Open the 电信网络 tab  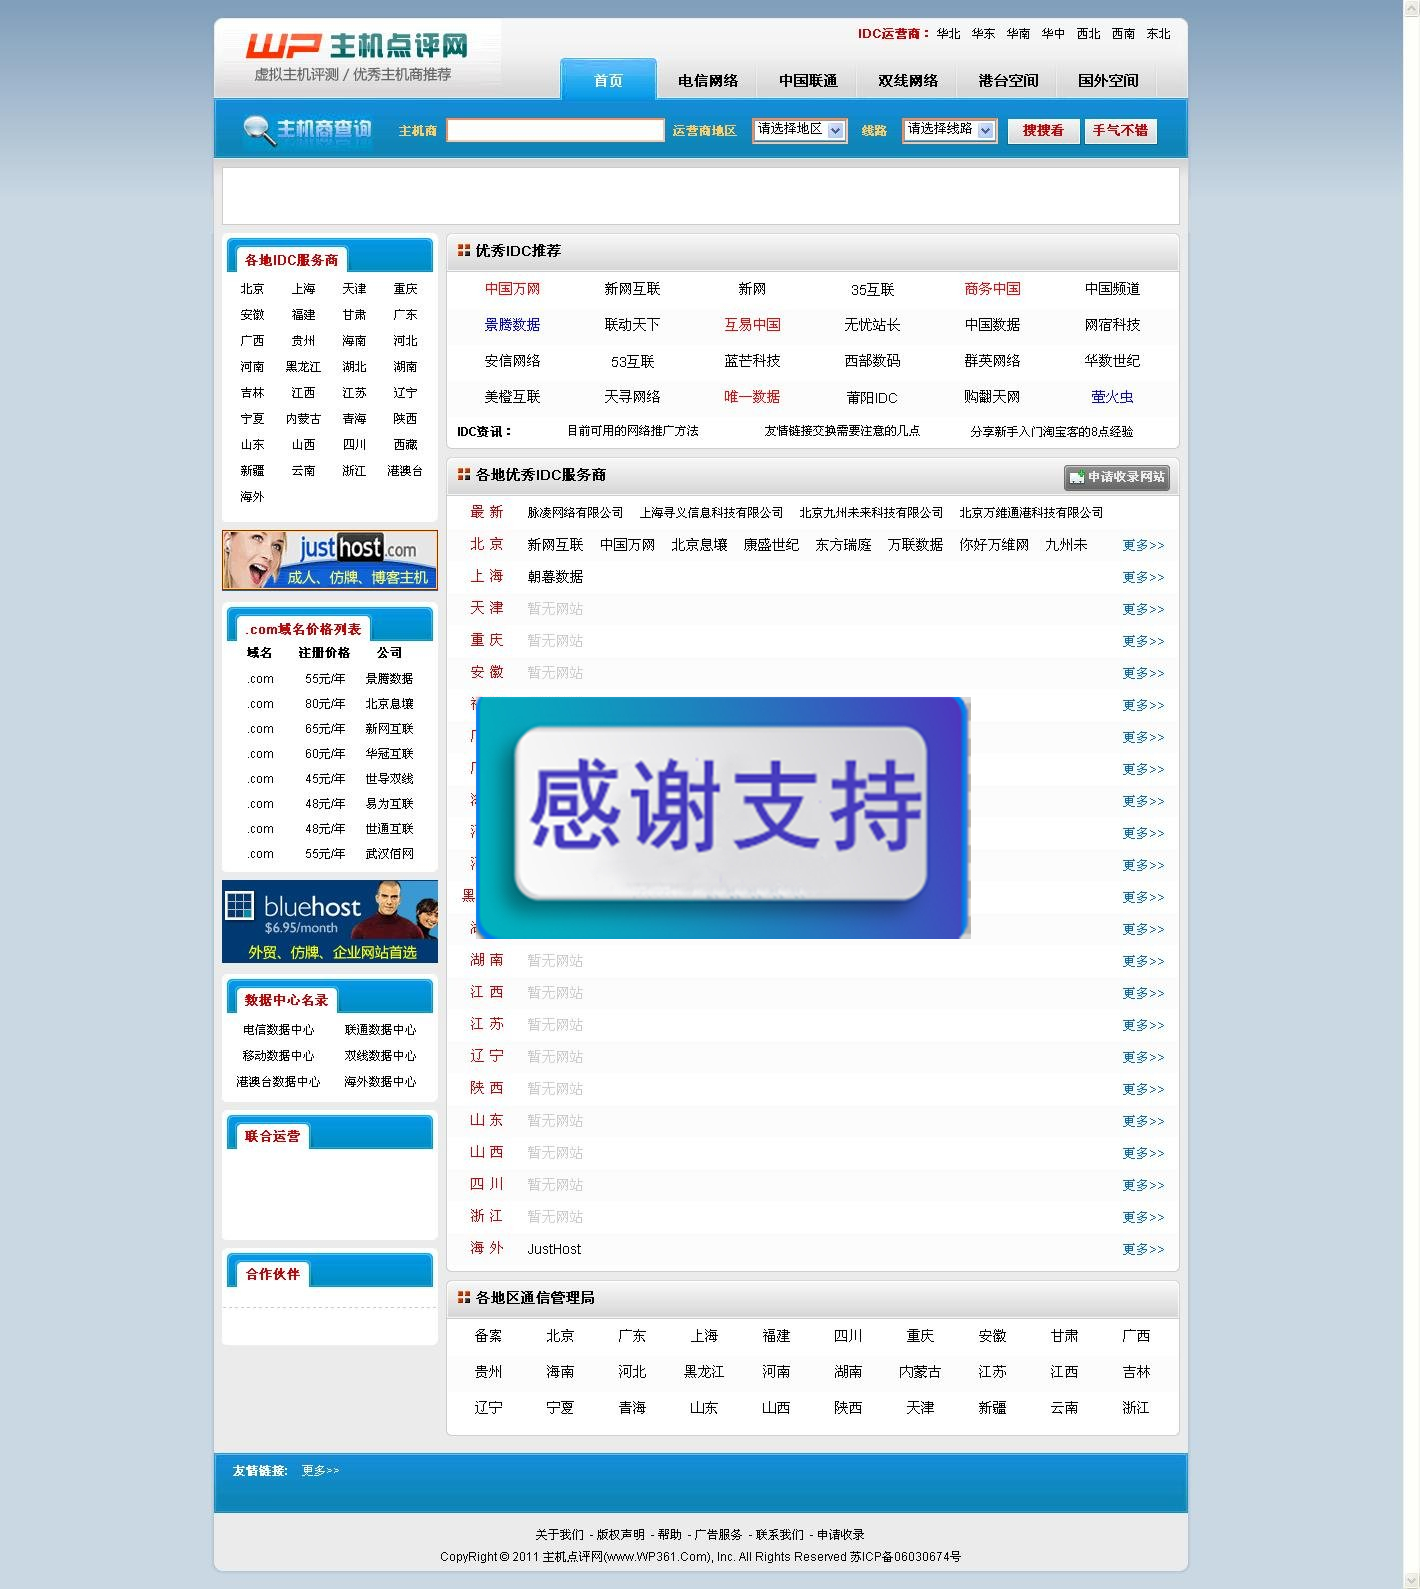[x=708, y=81]
